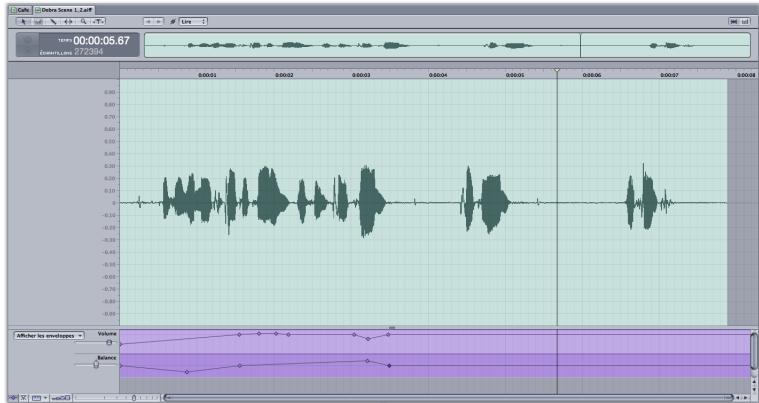Open the Lire automation mode dropdown

click(193, 21)
